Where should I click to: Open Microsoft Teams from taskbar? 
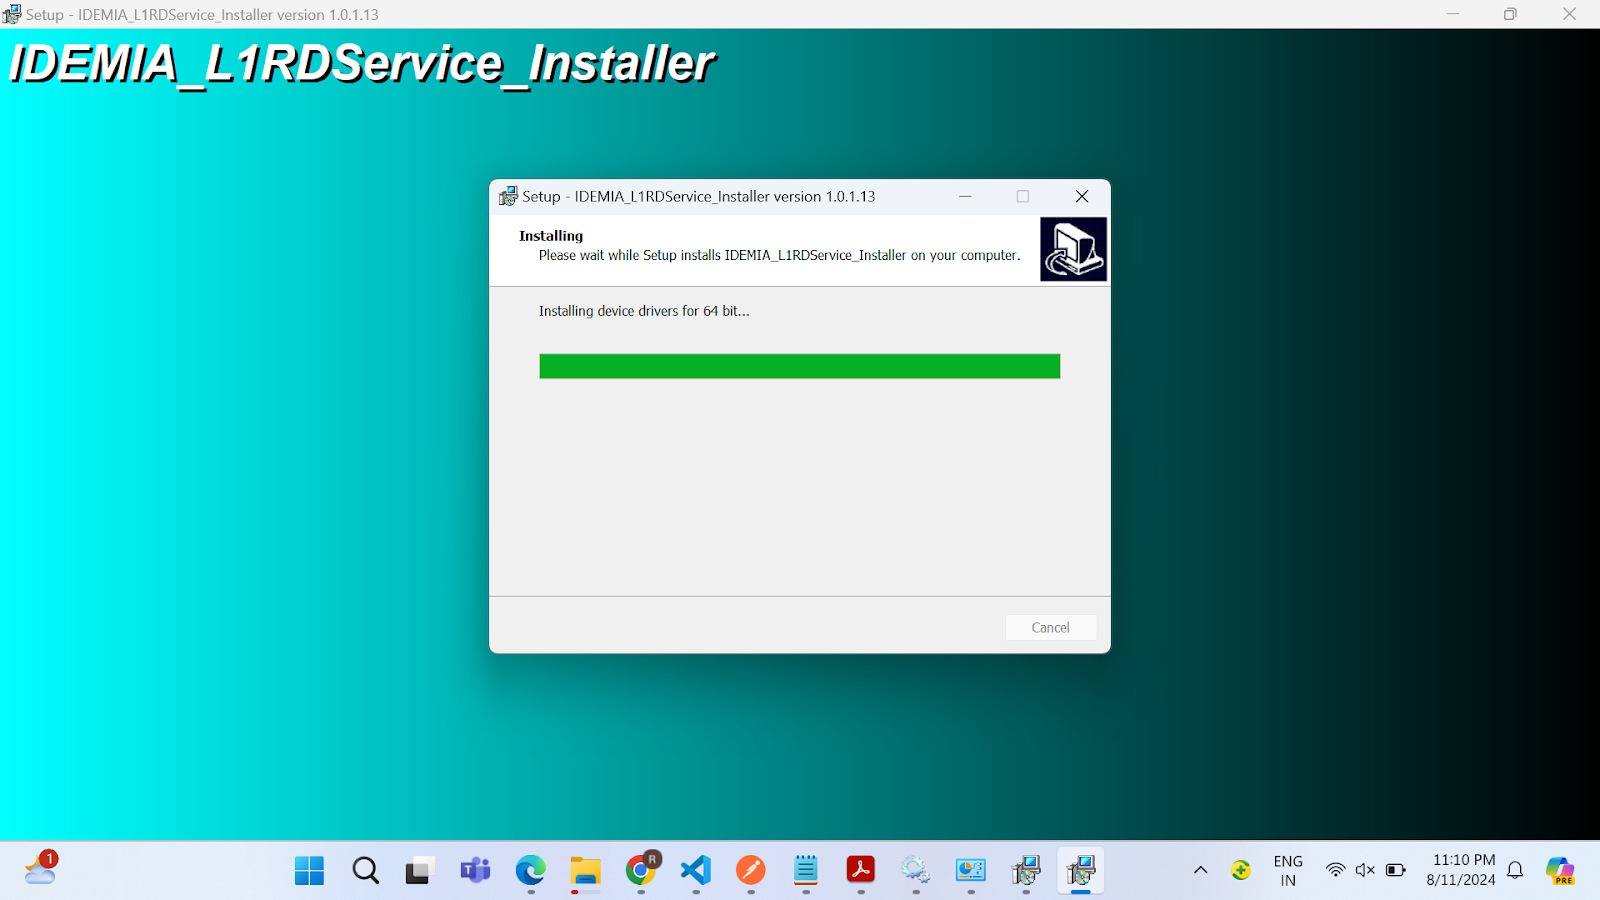click(x=475, y=871)
